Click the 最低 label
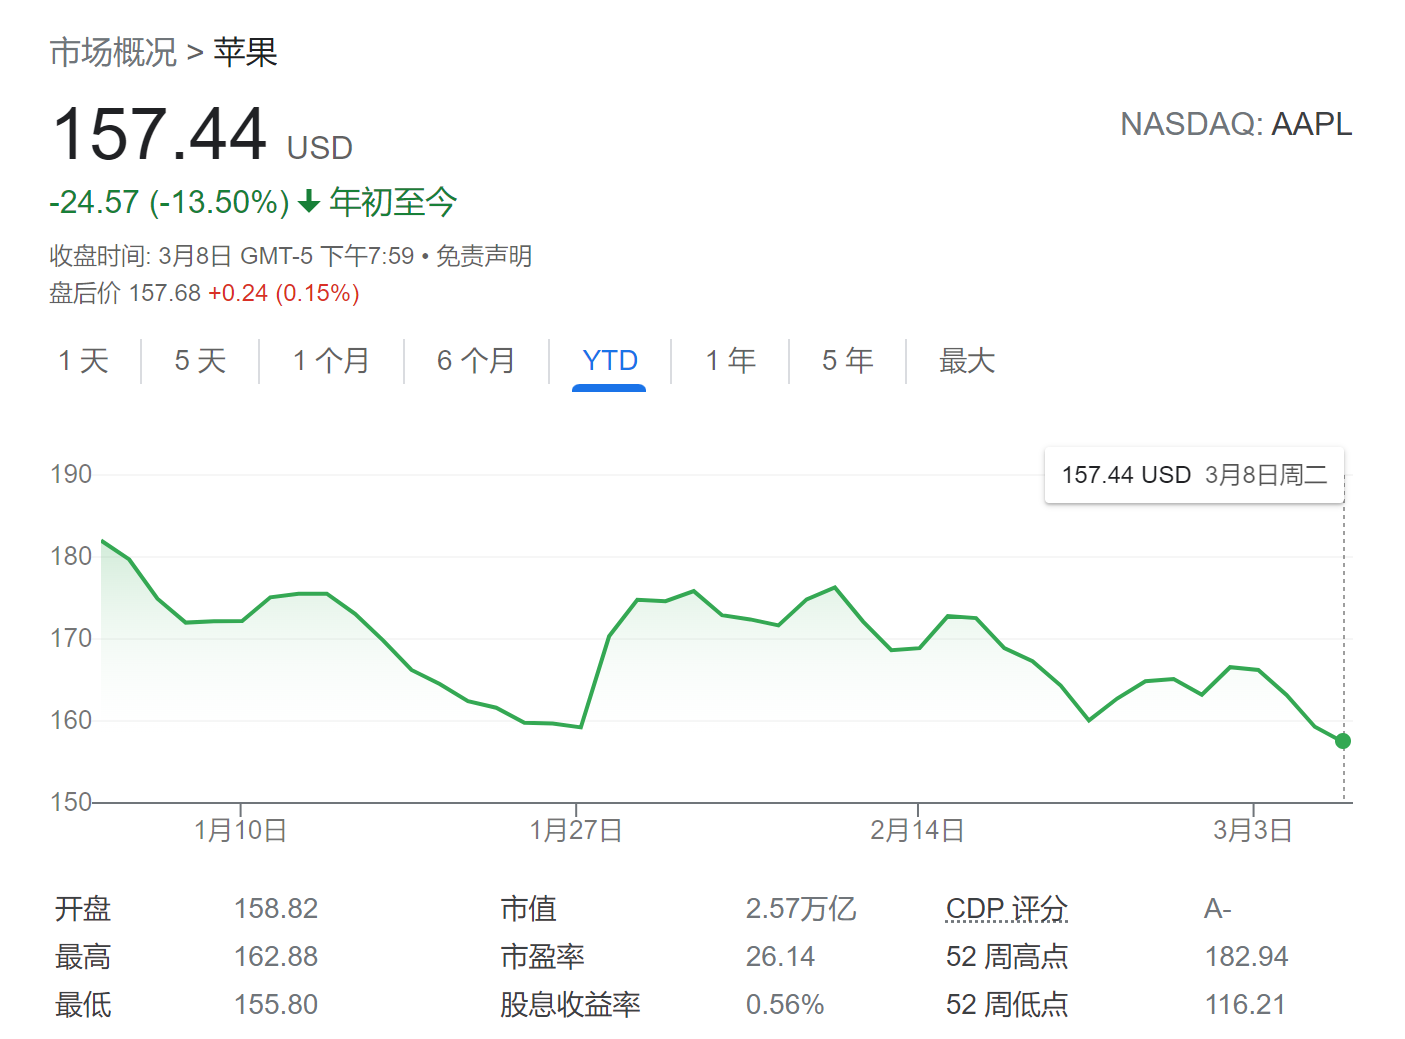The image size is (1405, 1039). [83, 1004]
